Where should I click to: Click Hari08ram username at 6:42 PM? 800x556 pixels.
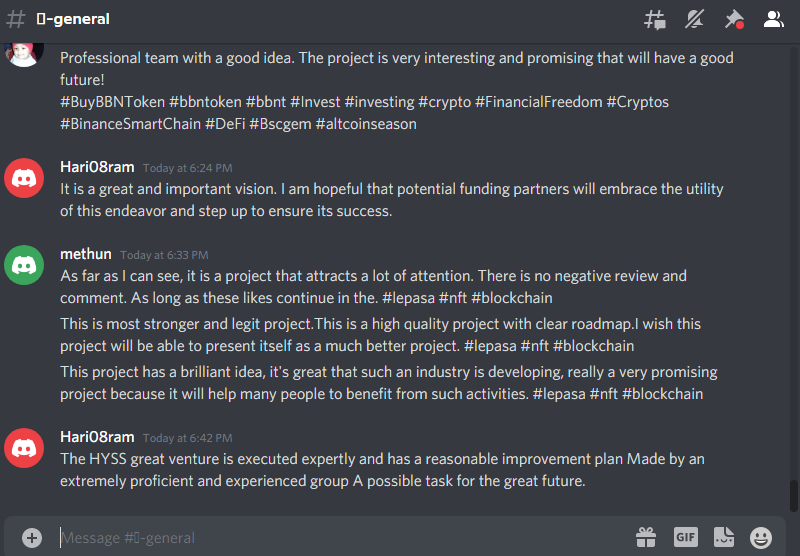pos(97,437)
